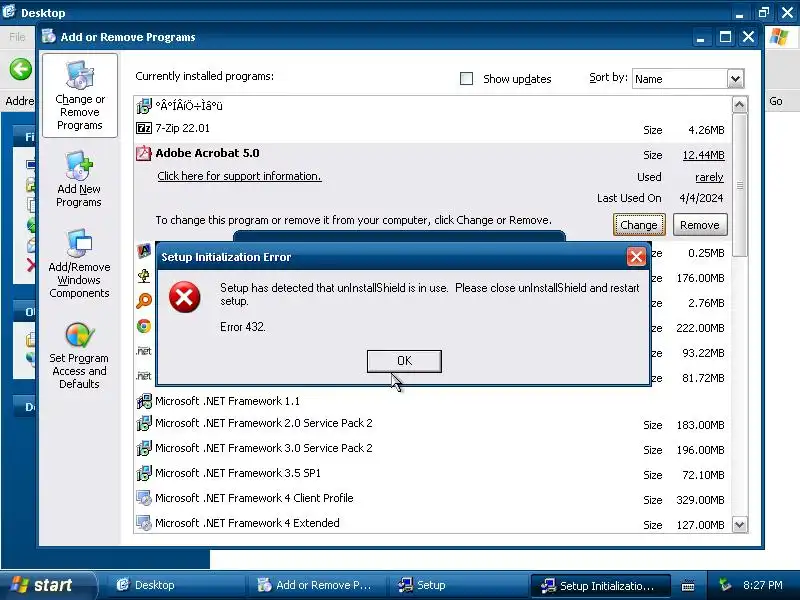Click Change button for Adobe Acrobat 5.0
Viewport: 800px width, 600px height.
point(639,225)
